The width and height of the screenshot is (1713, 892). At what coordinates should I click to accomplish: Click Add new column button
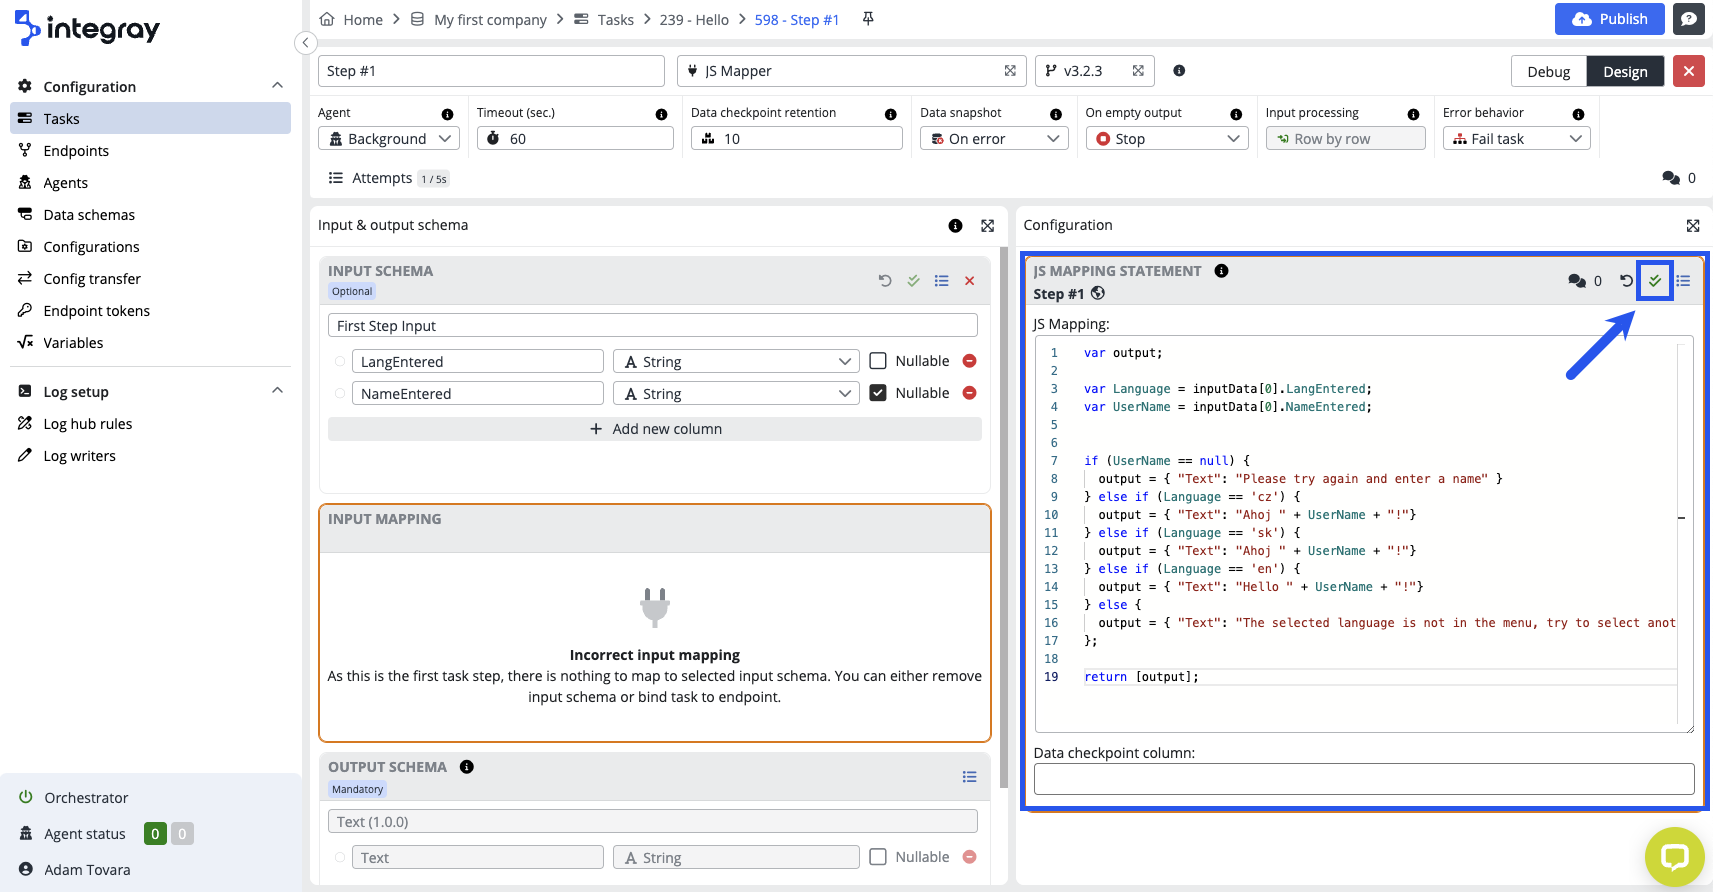[x=655, y=429]
